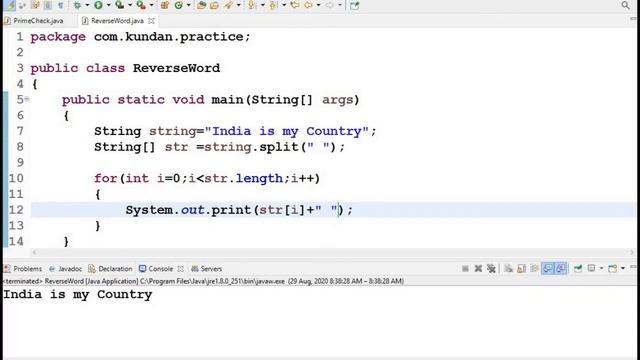
Task: Click the Next Annotation icon
Action: click(251, 5)
